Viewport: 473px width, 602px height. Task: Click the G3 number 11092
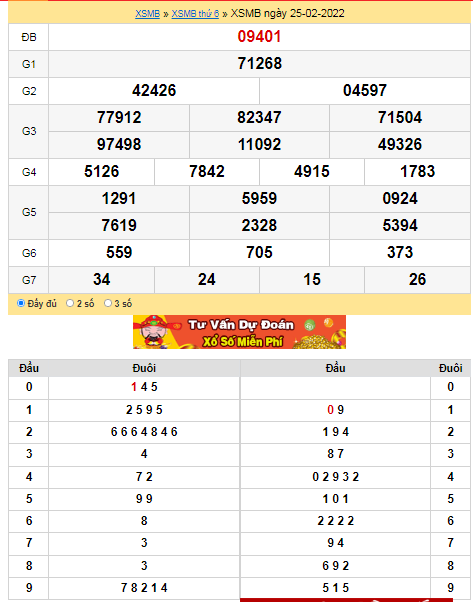[259, 144]
